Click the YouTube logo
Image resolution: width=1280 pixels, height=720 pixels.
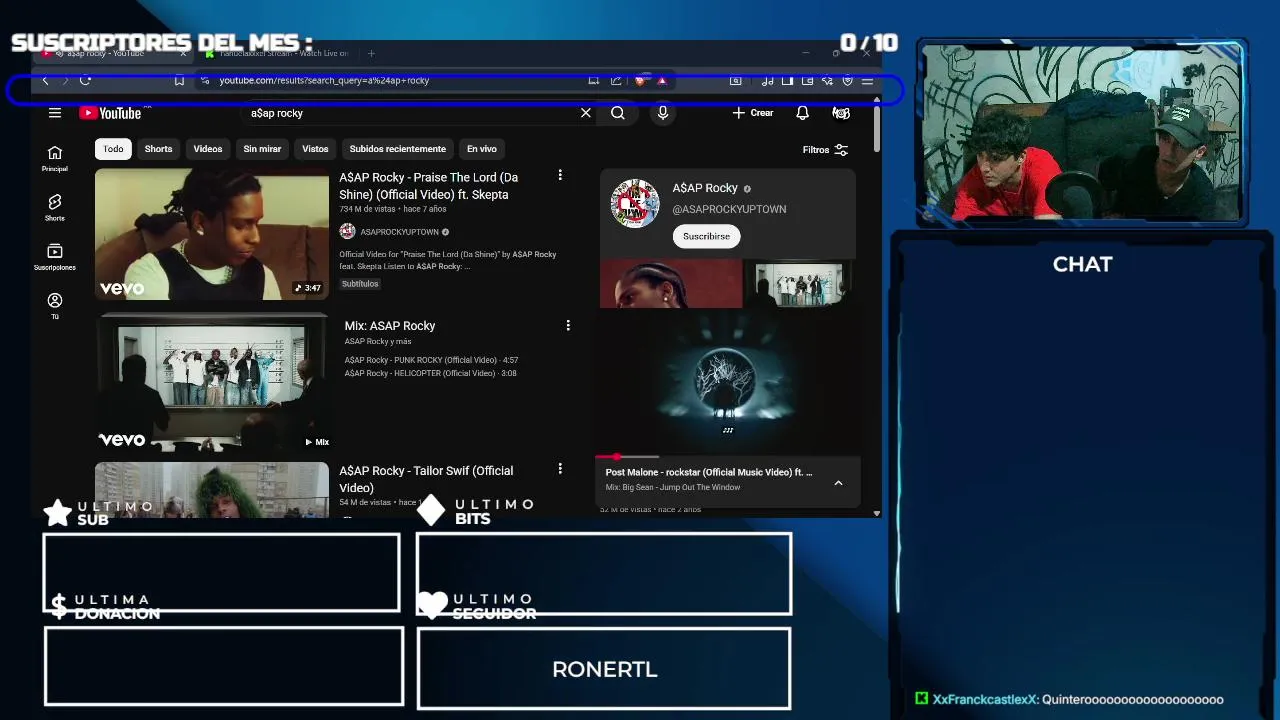pyautogui.click(x=111, y=113)
